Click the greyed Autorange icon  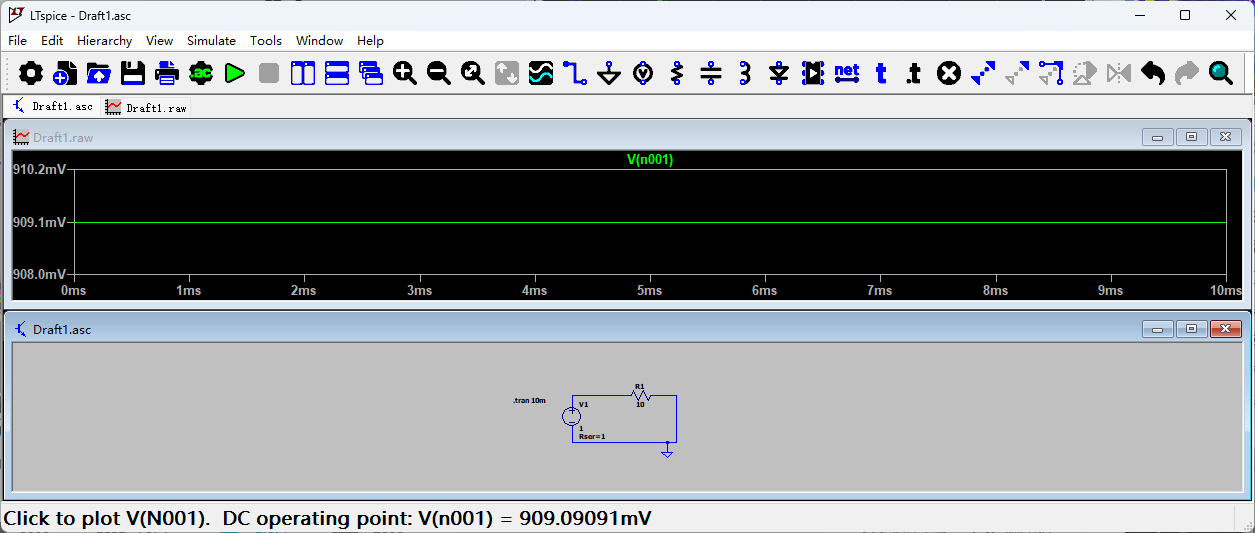pos(507,73)
